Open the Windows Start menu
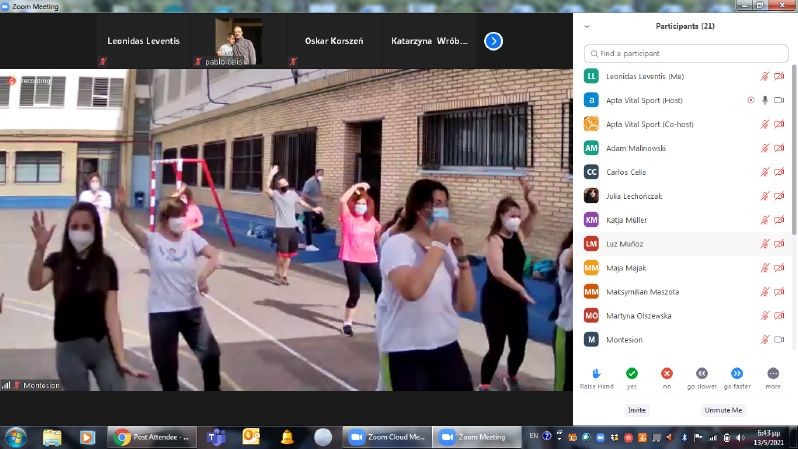 pyautogui.click(x=16, y=437)
